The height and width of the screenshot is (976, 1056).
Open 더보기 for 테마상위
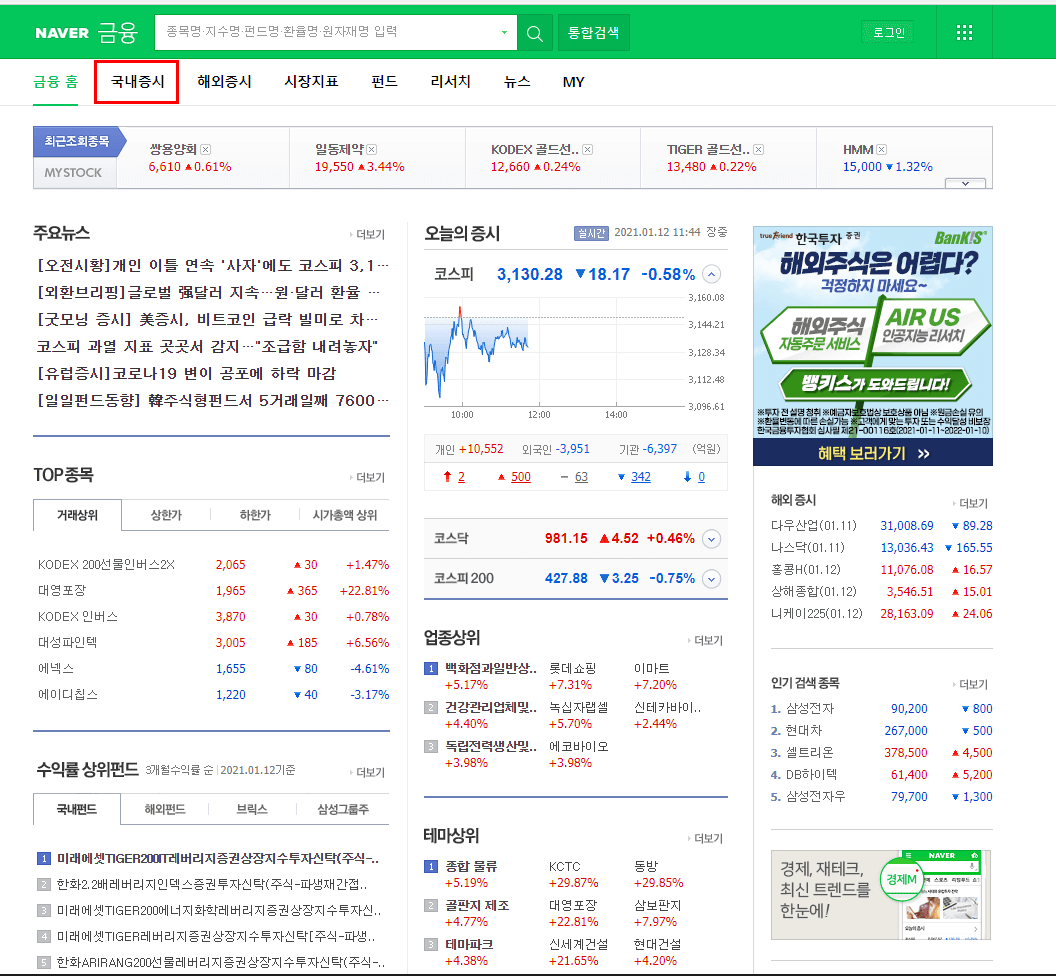[x=706, y=839]
